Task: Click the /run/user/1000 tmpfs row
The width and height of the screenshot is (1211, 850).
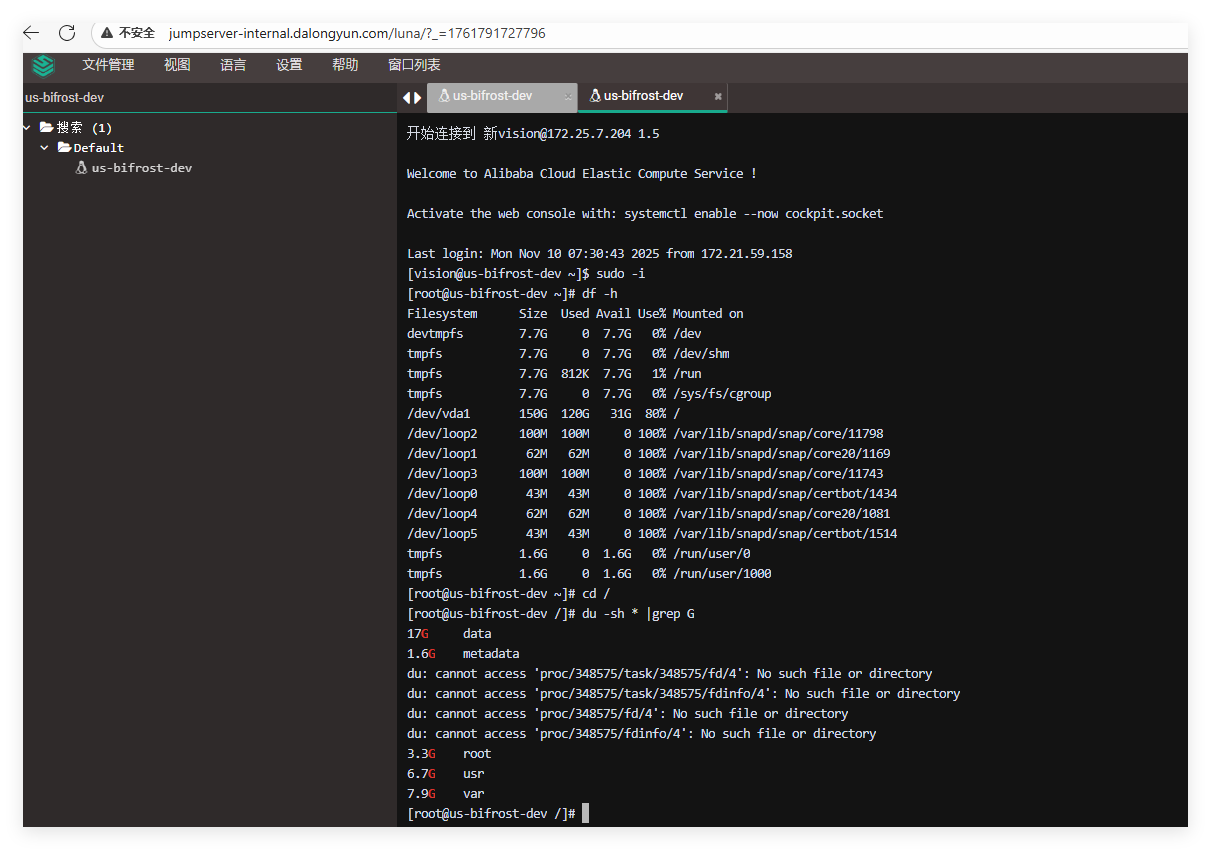Action: click(x=589, y=574)
